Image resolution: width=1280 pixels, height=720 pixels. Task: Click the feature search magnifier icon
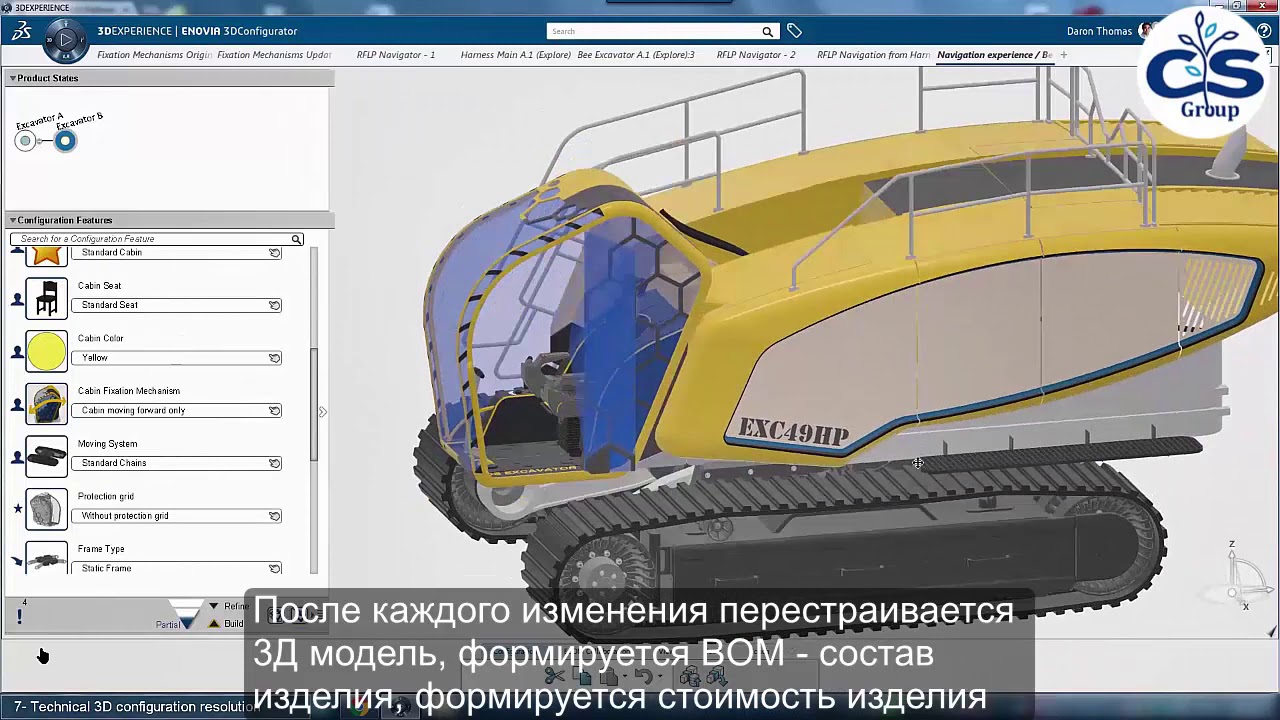click(x=296, y=239)
